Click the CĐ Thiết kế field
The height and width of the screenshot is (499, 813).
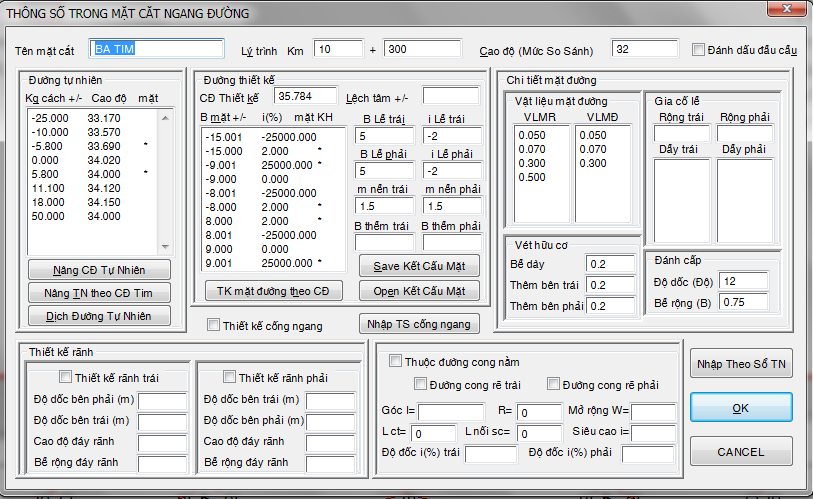click(x=306, y=96)
